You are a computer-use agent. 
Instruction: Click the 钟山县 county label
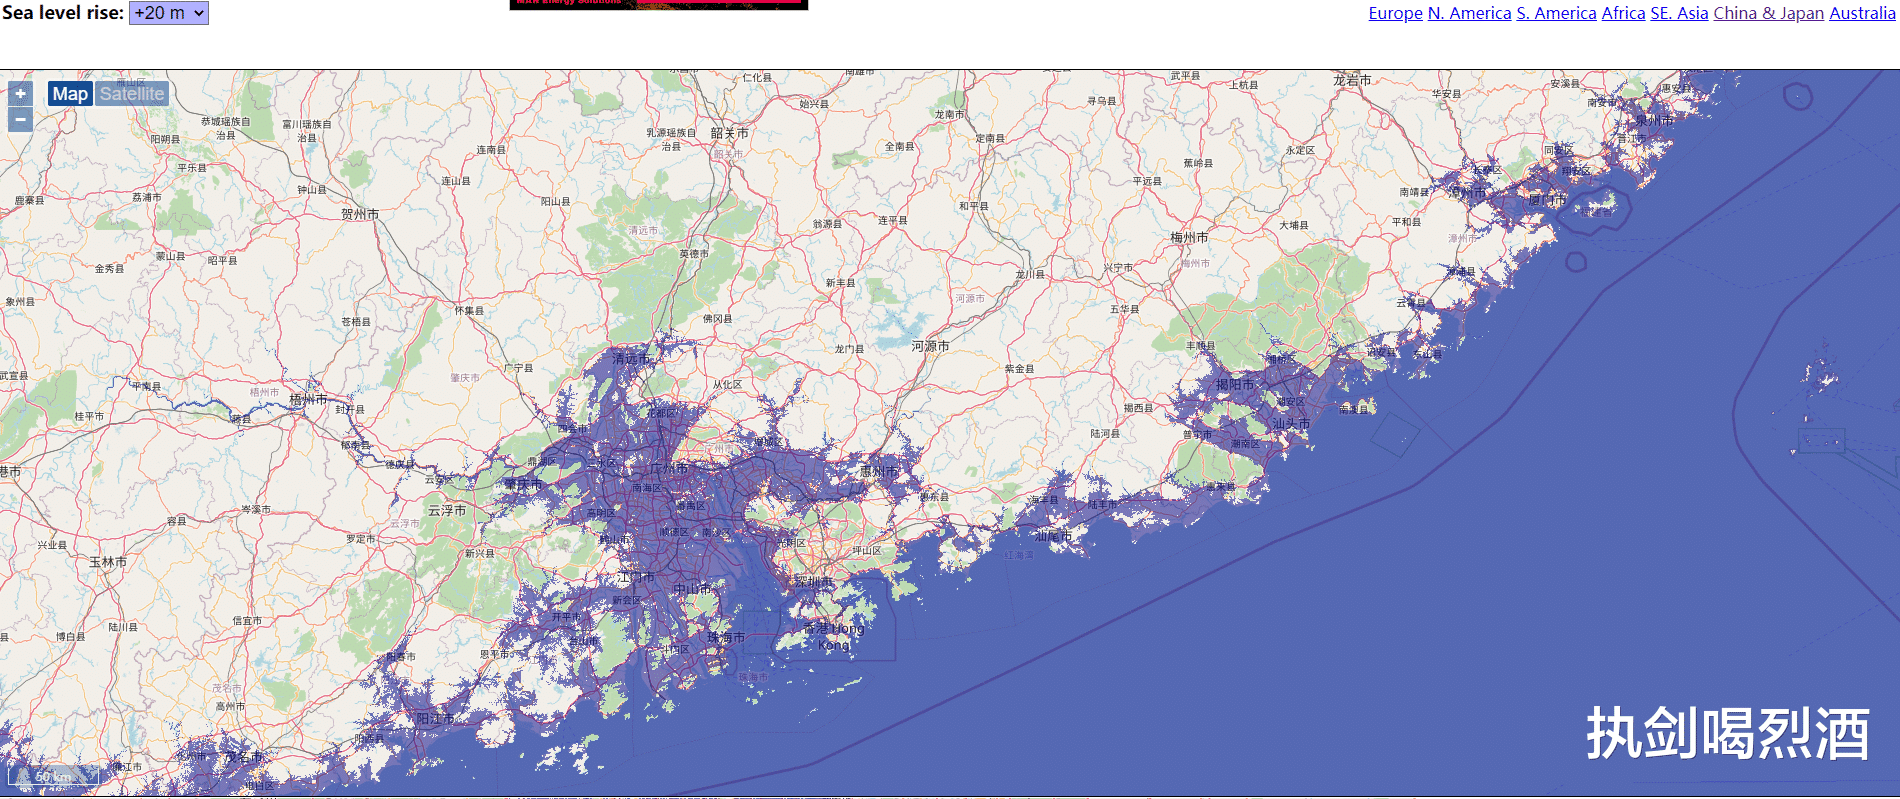[x=312, y=190]
